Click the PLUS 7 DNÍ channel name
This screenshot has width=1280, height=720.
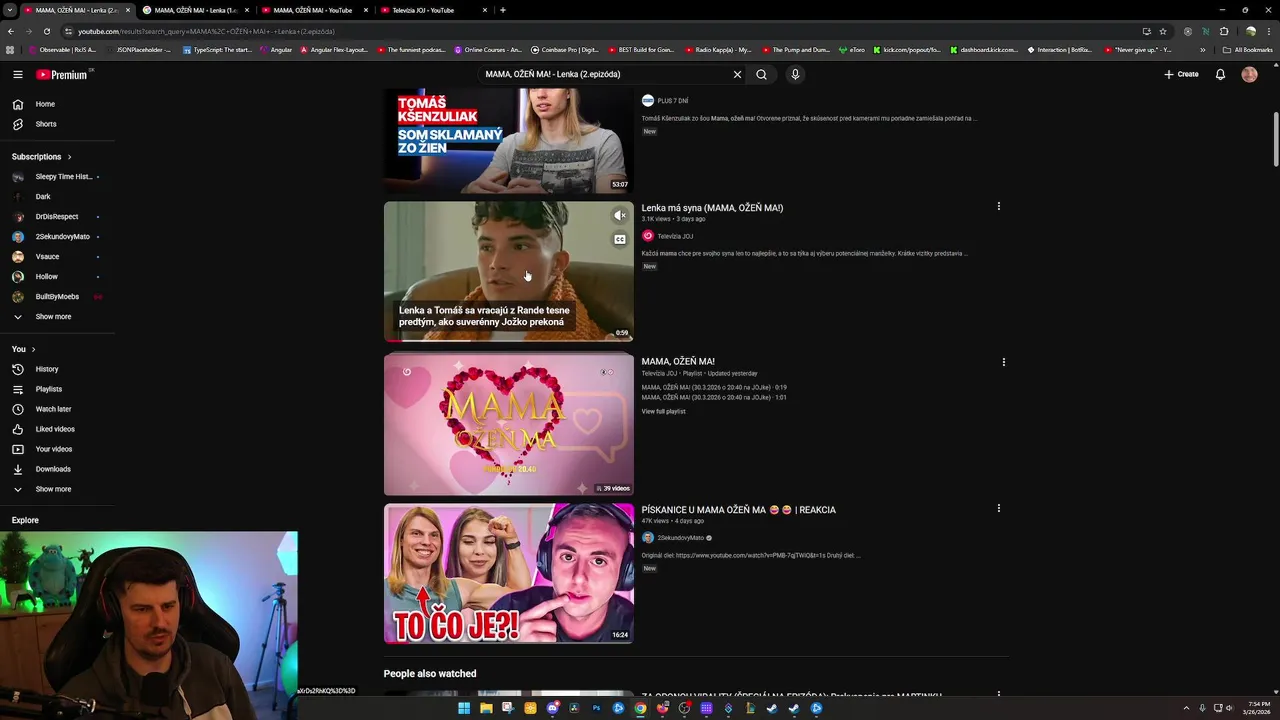[673, 101]
